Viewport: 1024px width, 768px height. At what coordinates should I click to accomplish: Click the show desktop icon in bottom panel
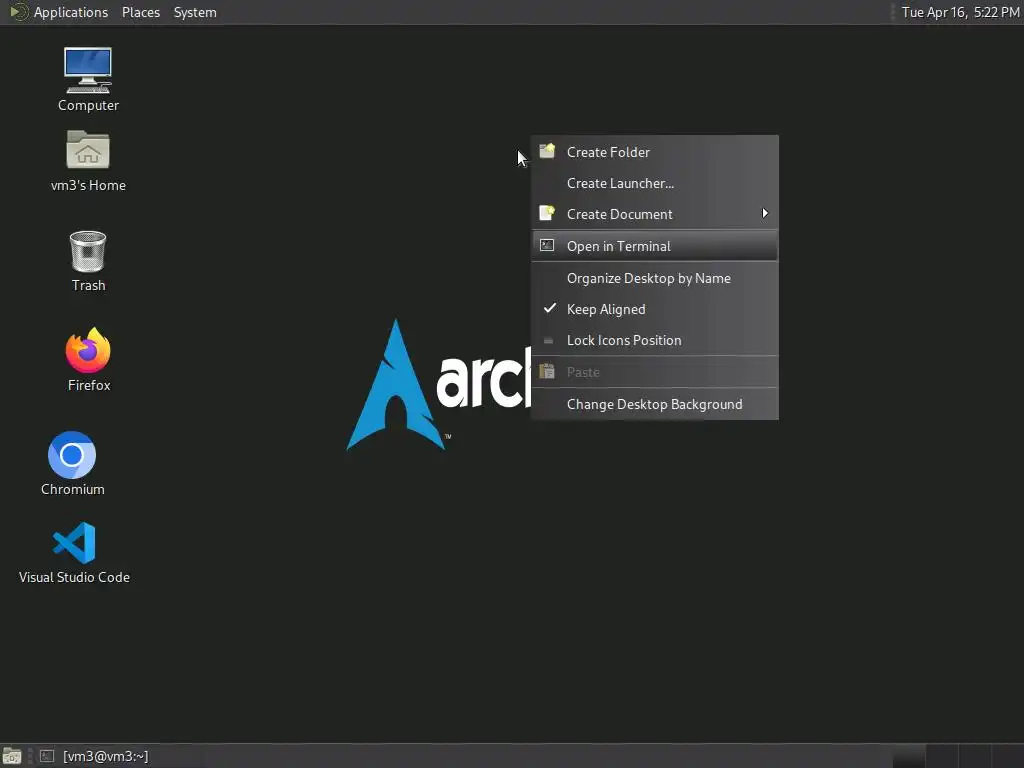12,756
